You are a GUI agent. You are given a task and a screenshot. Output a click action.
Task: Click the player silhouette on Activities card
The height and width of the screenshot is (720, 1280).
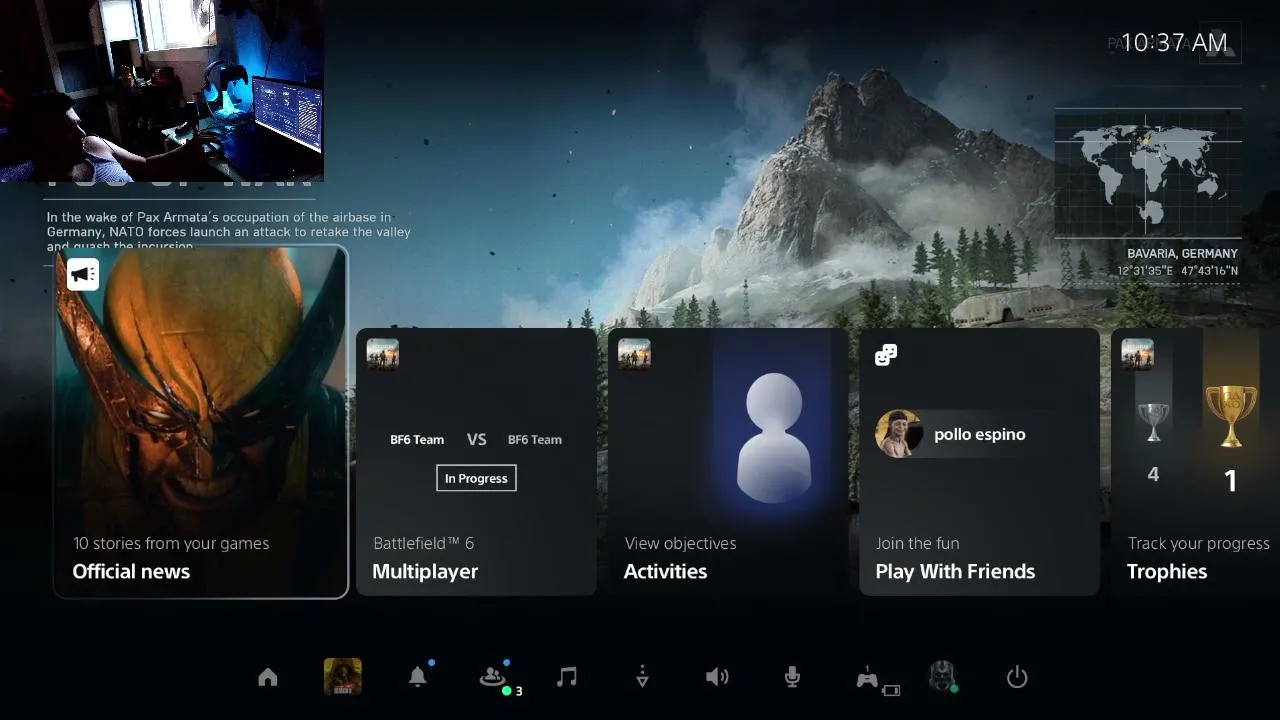[x=773, y=437]
